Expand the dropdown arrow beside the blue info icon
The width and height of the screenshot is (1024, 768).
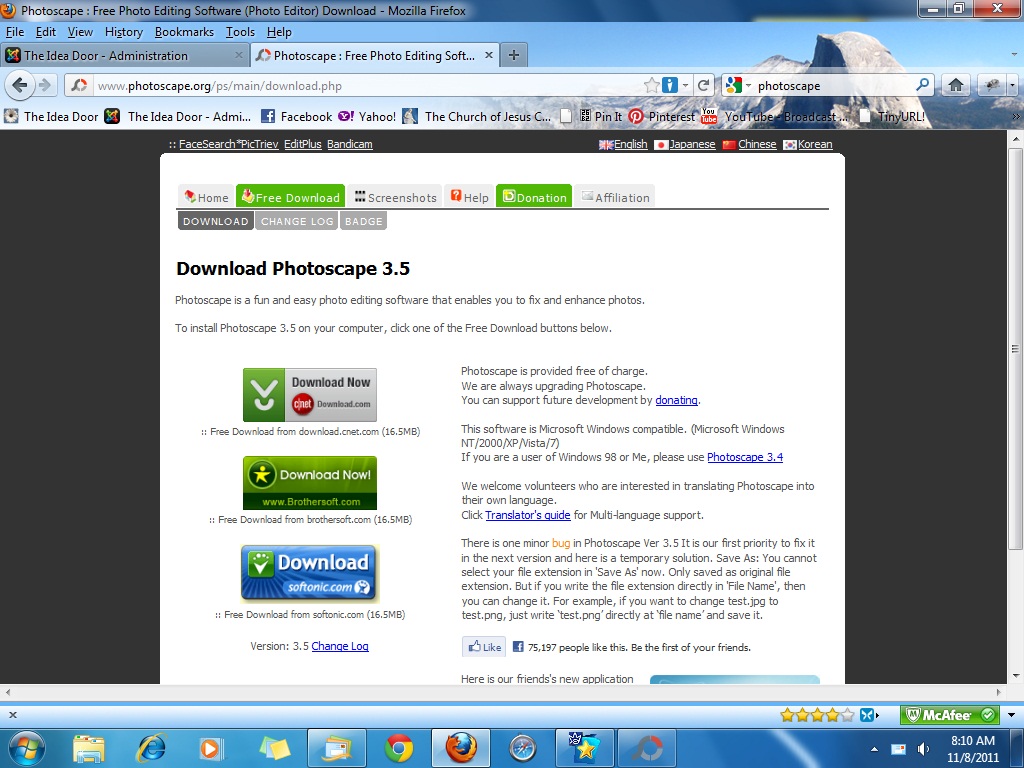685,86
